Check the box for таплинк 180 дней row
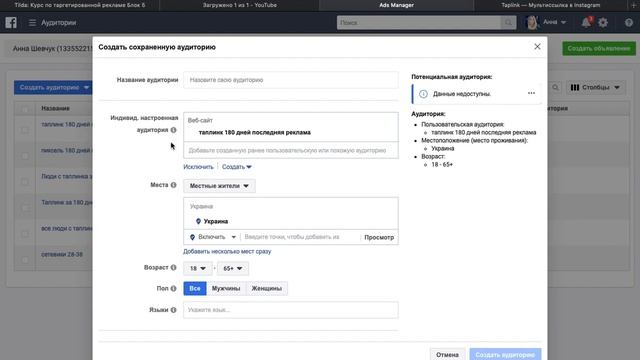This screenshot has width=640, height=360. coord(25,130)
